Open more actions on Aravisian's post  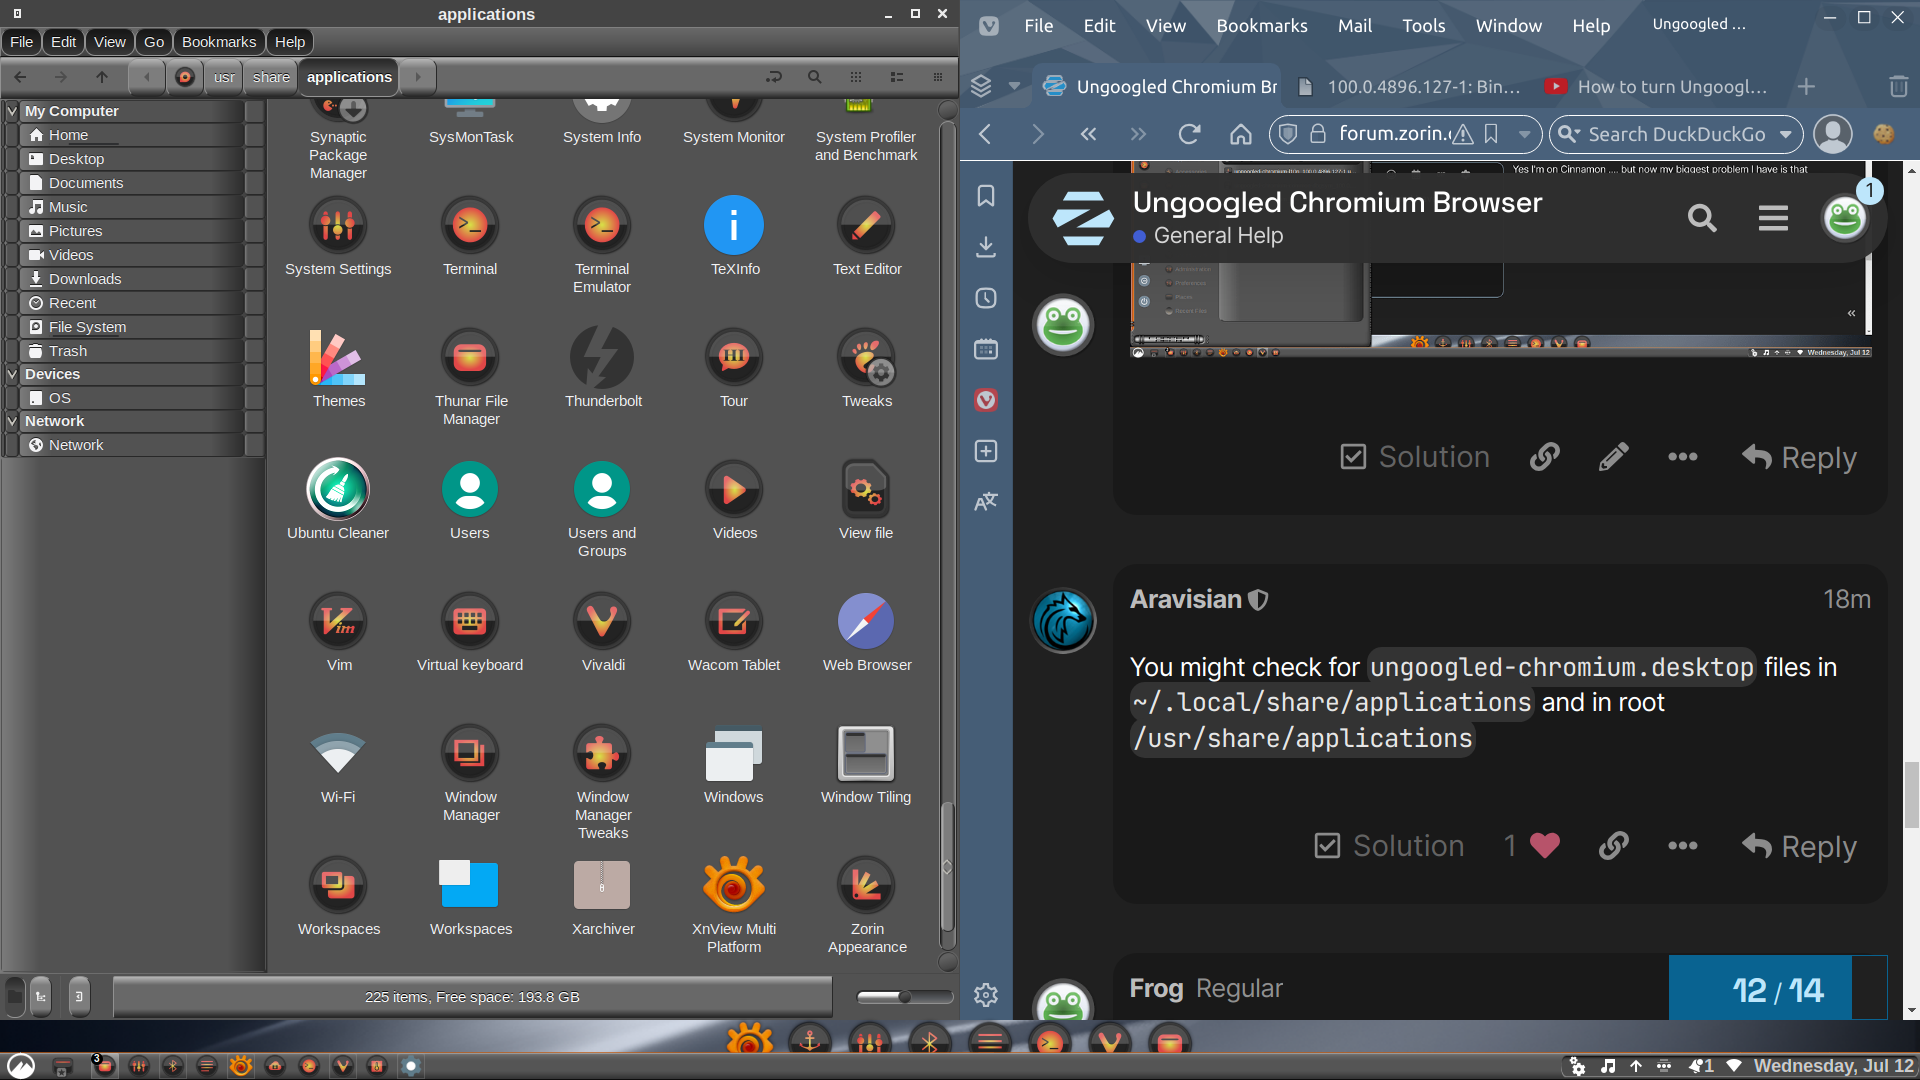click(x=1683, y=846)
